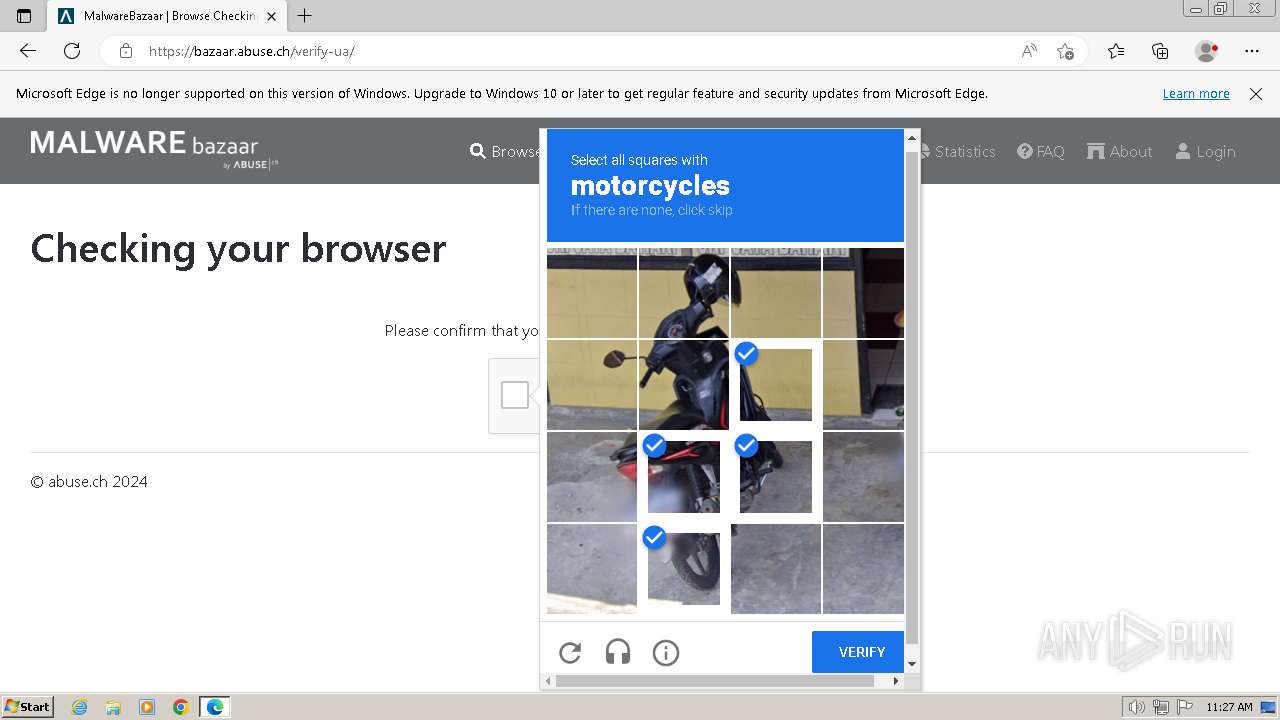Screen dimensions: 1280x720
Task: Close the MalwareBazaar tab
Action: tap(272, 16)
